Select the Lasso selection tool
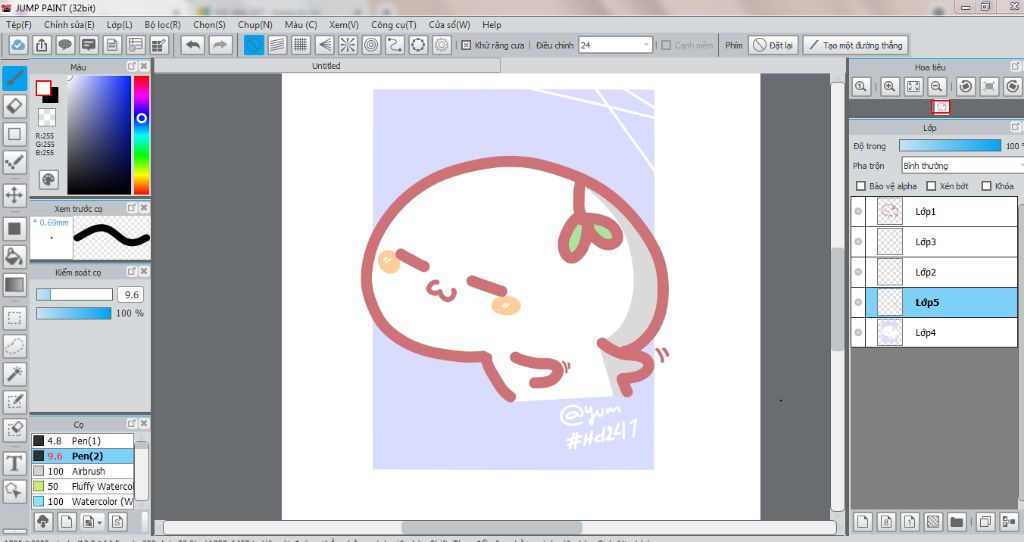Screen dimensions: 1024x542 coord(14,345)
